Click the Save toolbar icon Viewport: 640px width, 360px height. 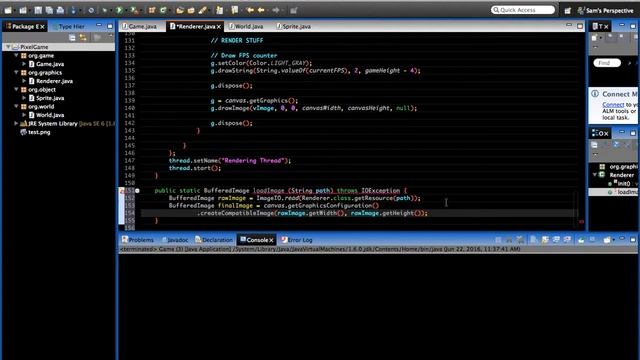pyautogui.click(x=38, y=10)
